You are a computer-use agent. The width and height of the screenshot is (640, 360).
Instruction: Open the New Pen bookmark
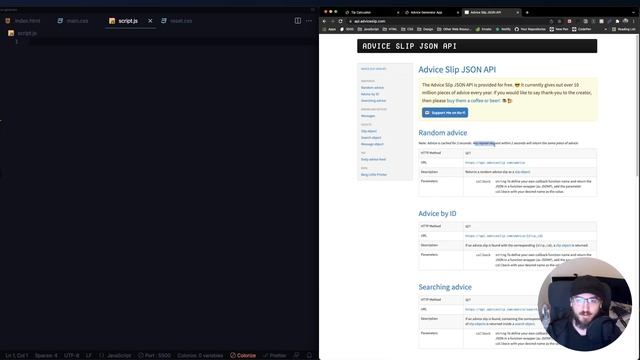(559, 29)
